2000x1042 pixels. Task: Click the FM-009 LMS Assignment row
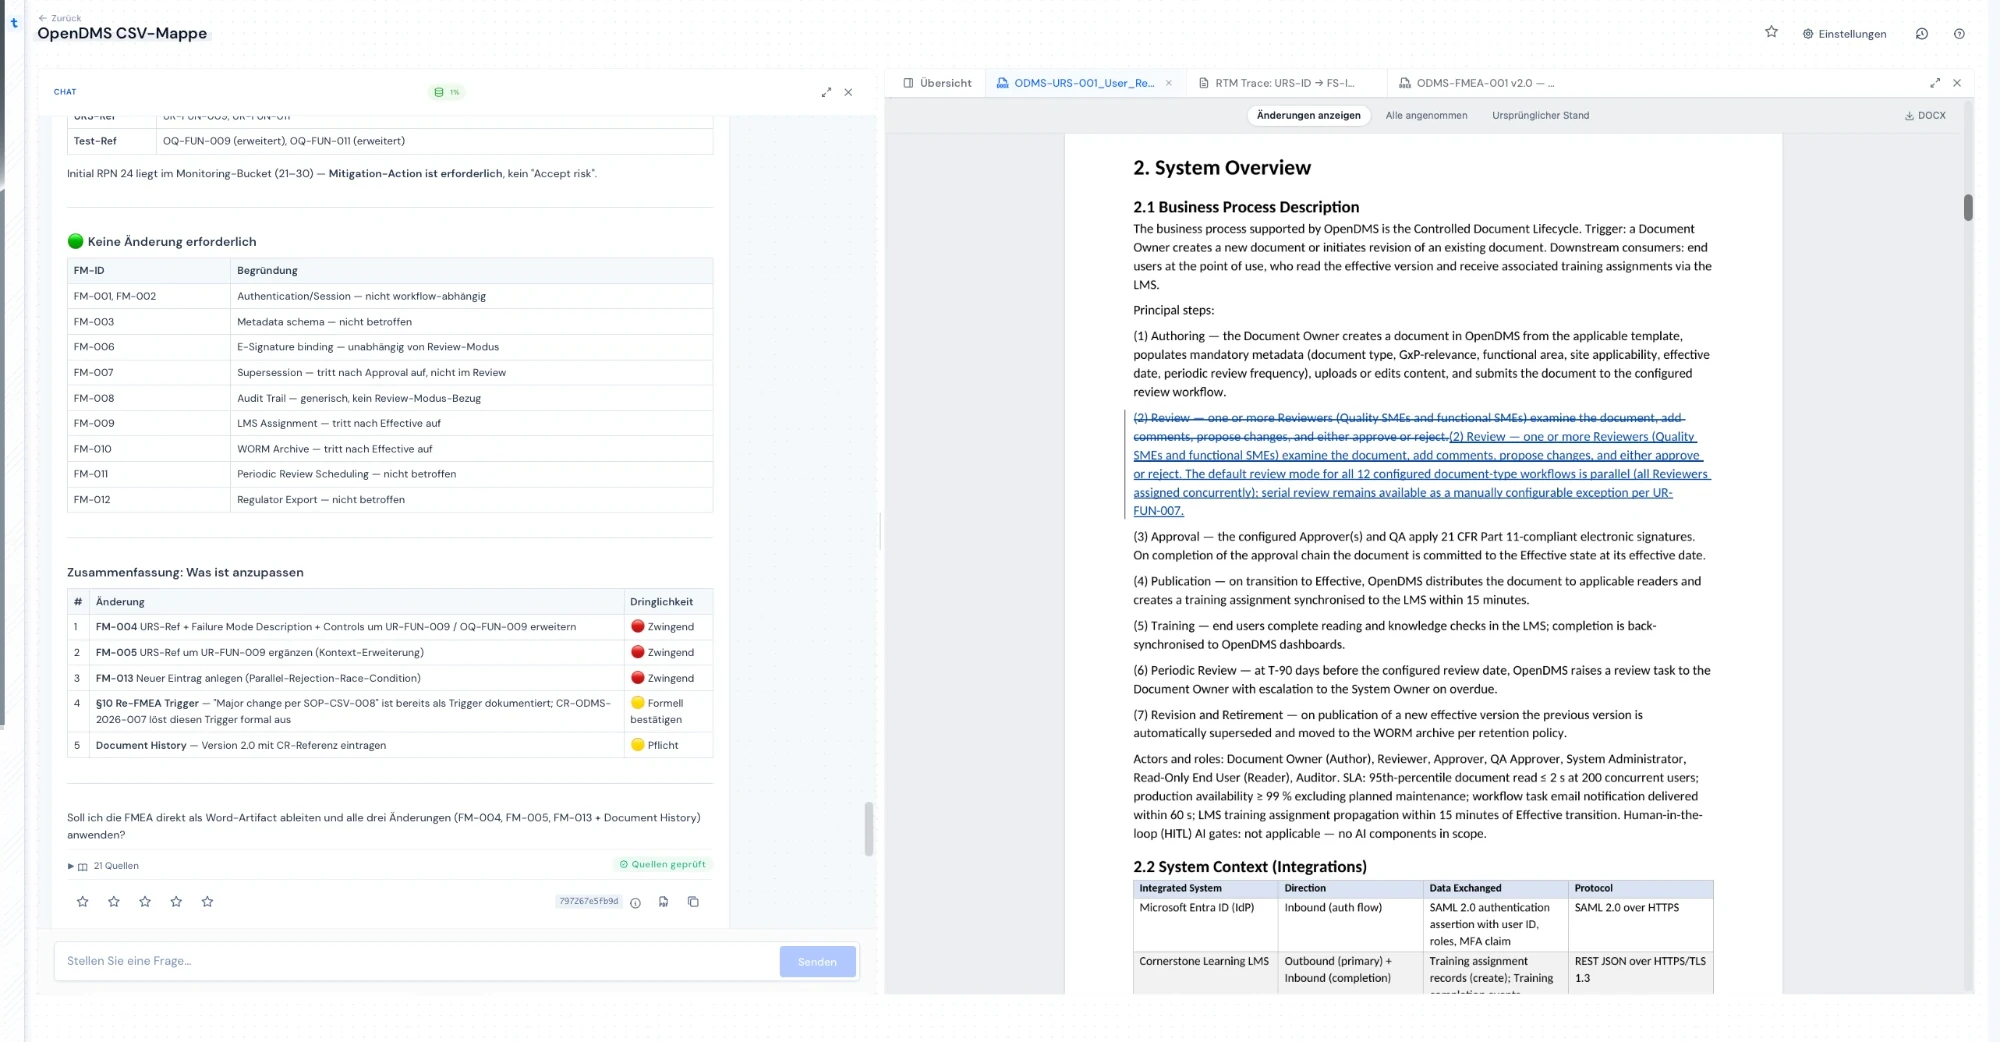click(390, 423)
